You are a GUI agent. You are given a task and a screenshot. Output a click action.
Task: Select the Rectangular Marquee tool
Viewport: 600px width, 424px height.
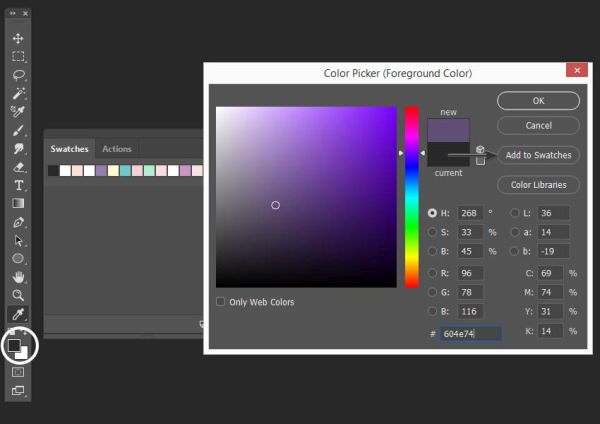pyautogui.click(x=18, y=56)
